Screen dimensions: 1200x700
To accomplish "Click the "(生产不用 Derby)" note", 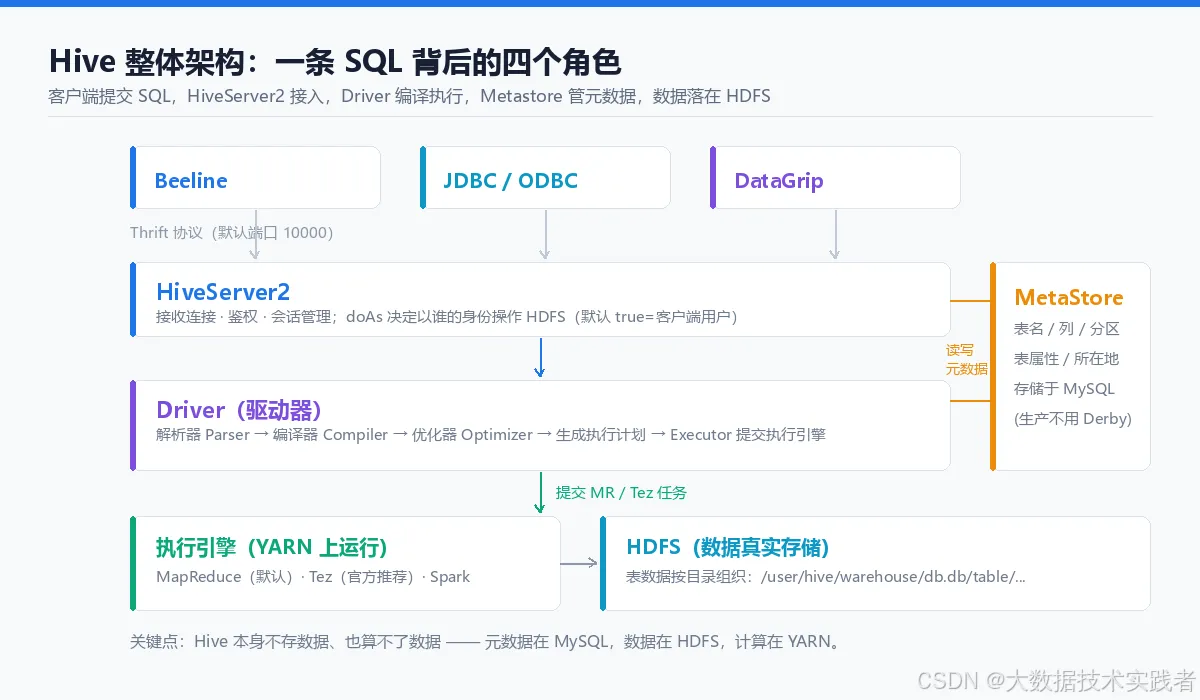I will [1073, 418].
